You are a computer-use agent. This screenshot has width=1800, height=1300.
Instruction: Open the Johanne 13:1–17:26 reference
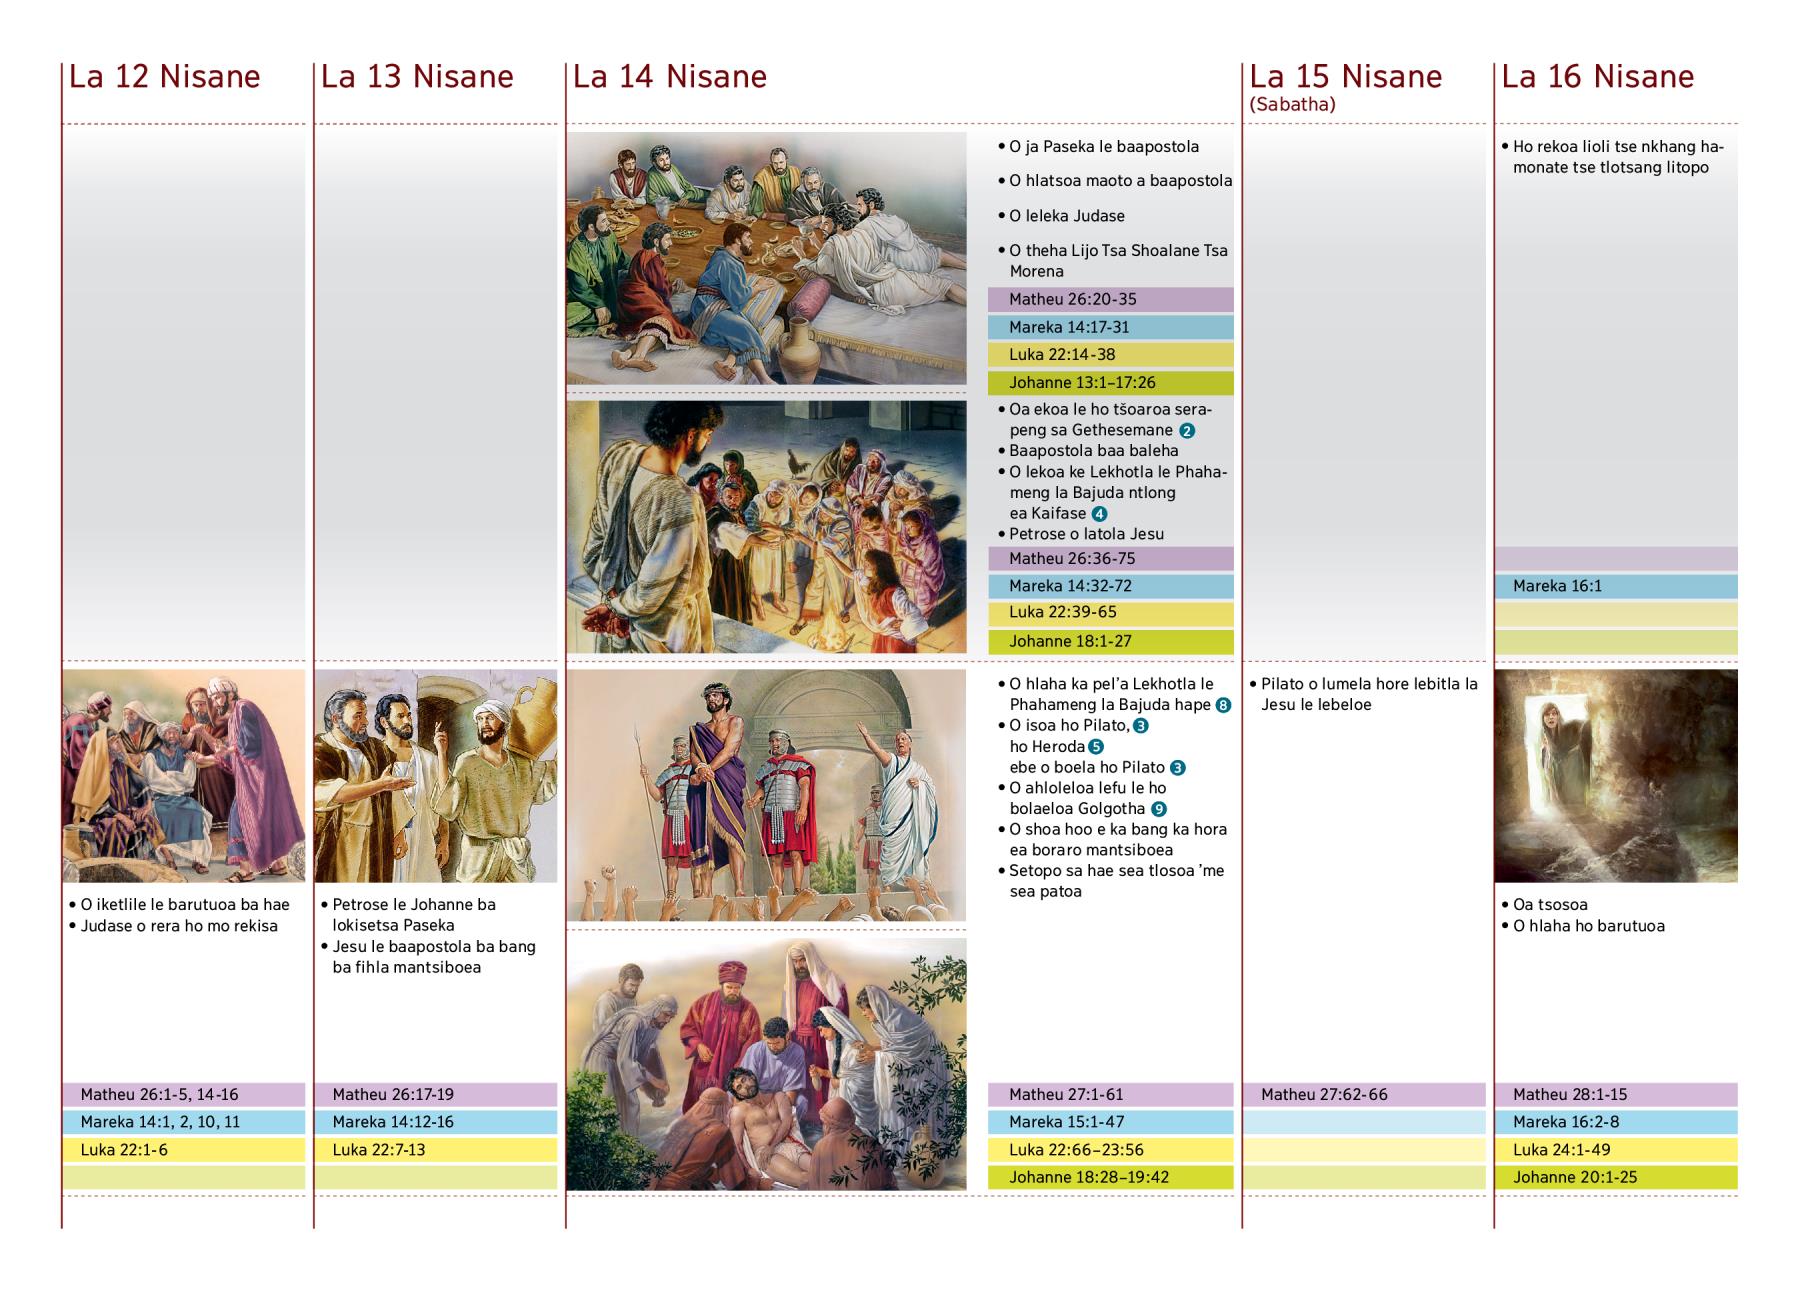(1110, 382)
